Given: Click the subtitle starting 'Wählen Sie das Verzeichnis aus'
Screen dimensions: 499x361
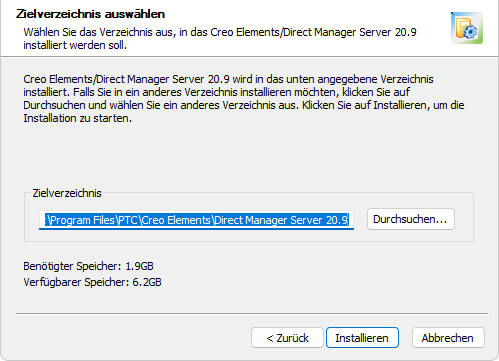Looking at the screenshot, I should tap(220, 38).
